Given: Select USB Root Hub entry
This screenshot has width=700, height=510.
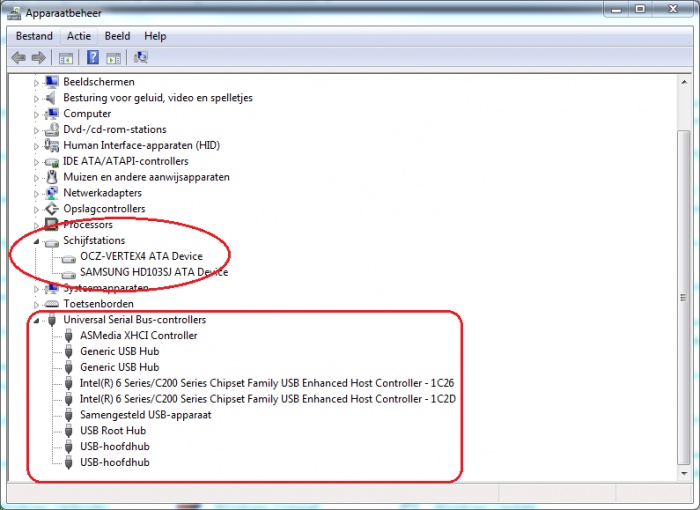Looking at the screenshot, I should tap(113, 431).
